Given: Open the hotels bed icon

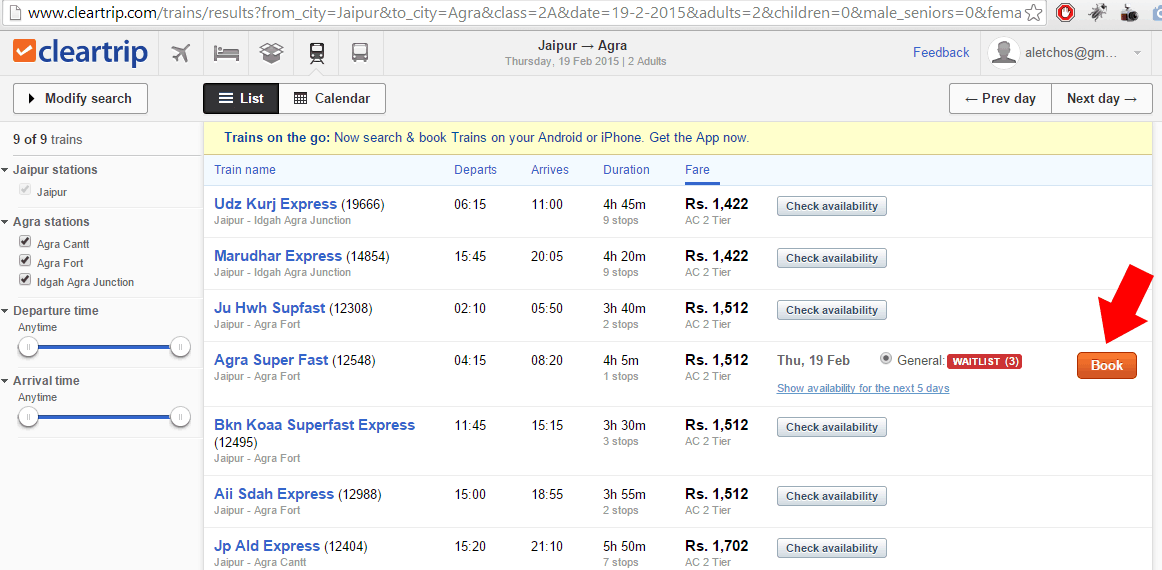Looking at the screenshot, I should 227,53.
